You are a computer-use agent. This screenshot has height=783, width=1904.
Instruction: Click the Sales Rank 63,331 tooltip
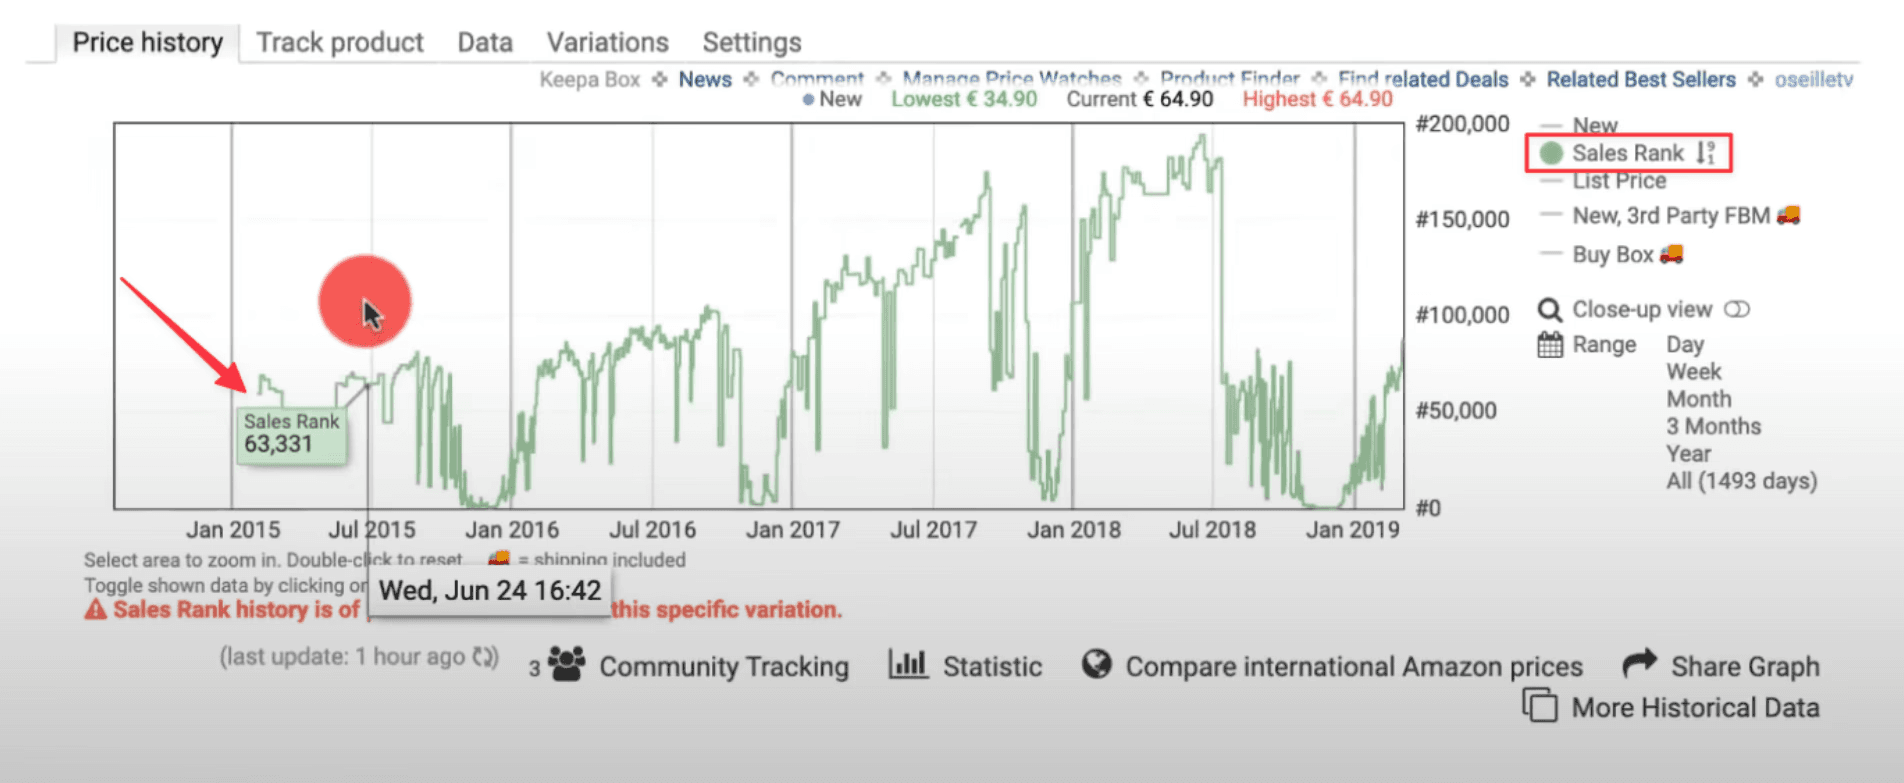coord(292,434)
